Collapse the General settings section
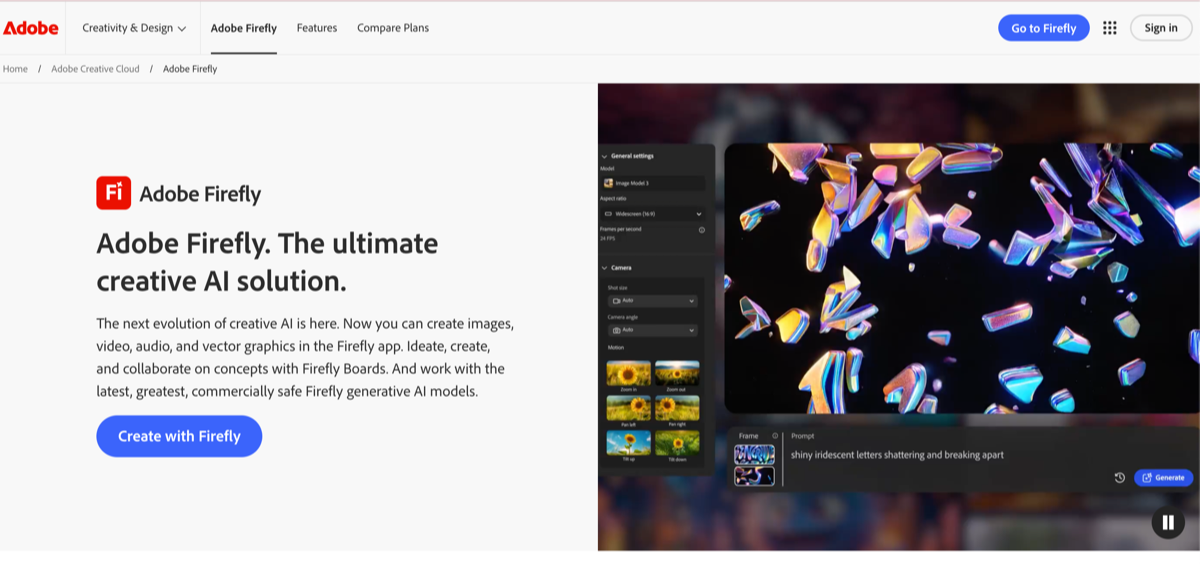Viewport: 1200px width, 564px height. pos(605,156)
